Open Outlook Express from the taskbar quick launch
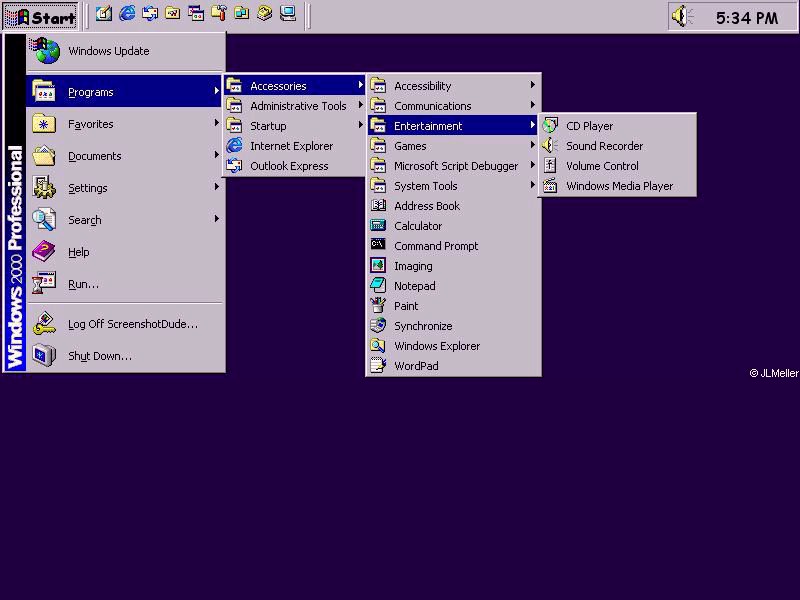Screen dimensions: 800x600 [x=150, y=14]
